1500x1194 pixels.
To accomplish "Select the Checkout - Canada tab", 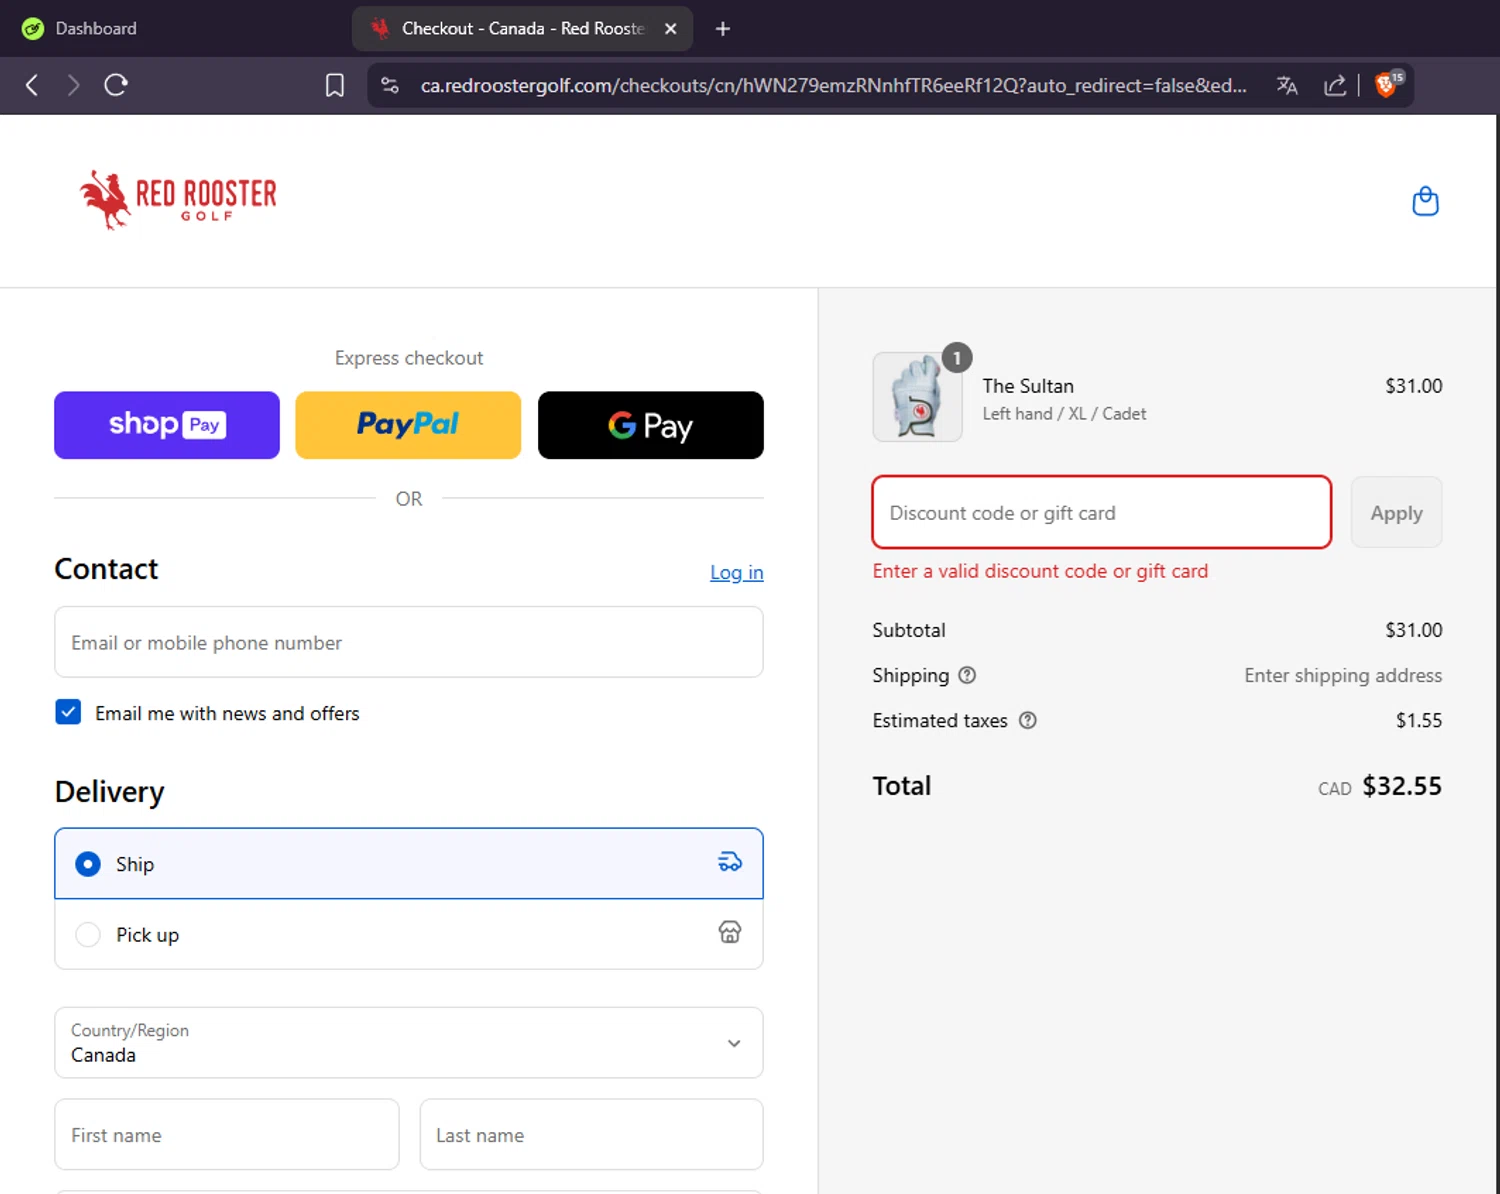I will tap(522, 29).
